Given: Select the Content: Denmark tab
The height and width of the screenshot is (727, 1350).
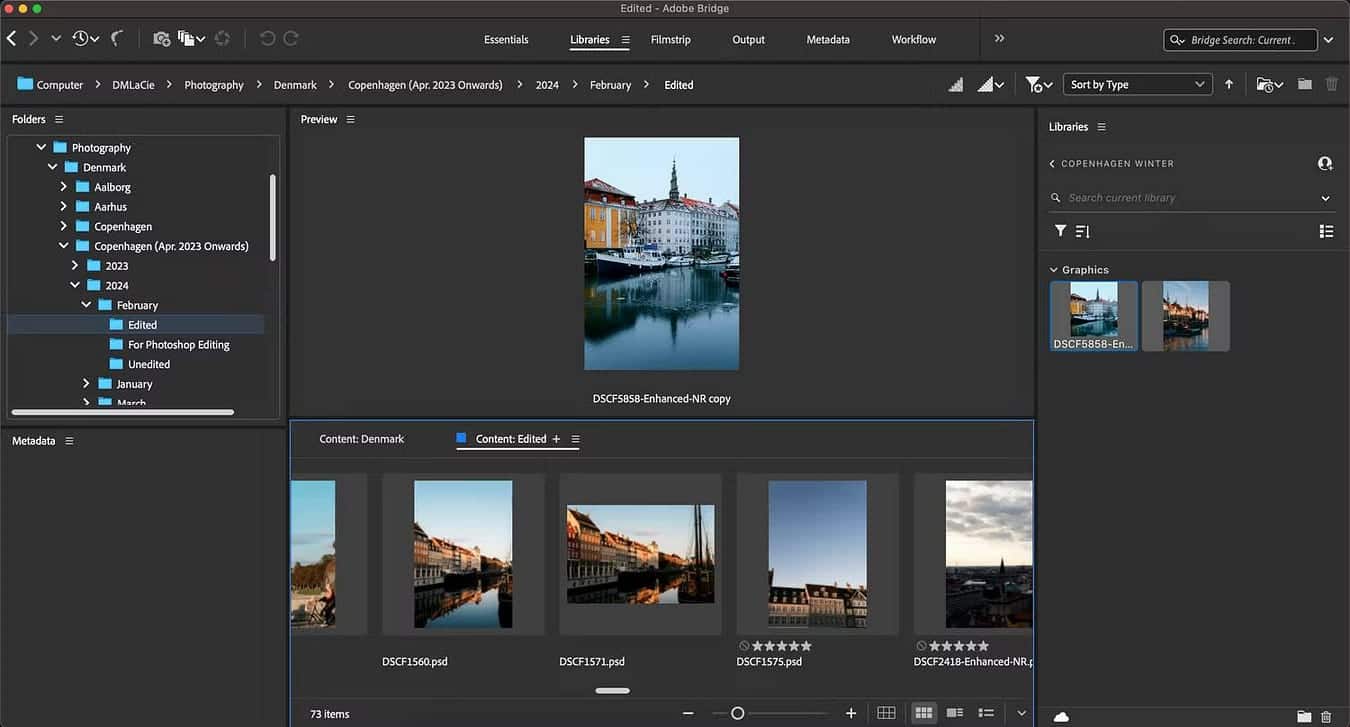Looking at the screenshot, I should [361, 438].
